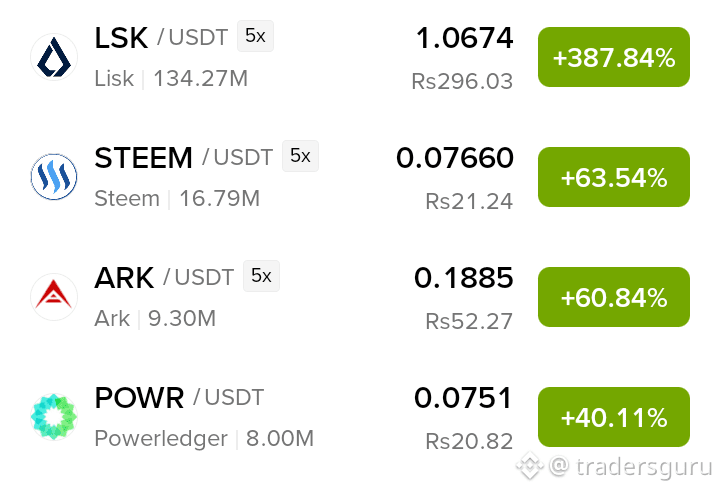Open the STEEM / USDT pair name
This screenshot has width=720, height=491.
point(184,158)
